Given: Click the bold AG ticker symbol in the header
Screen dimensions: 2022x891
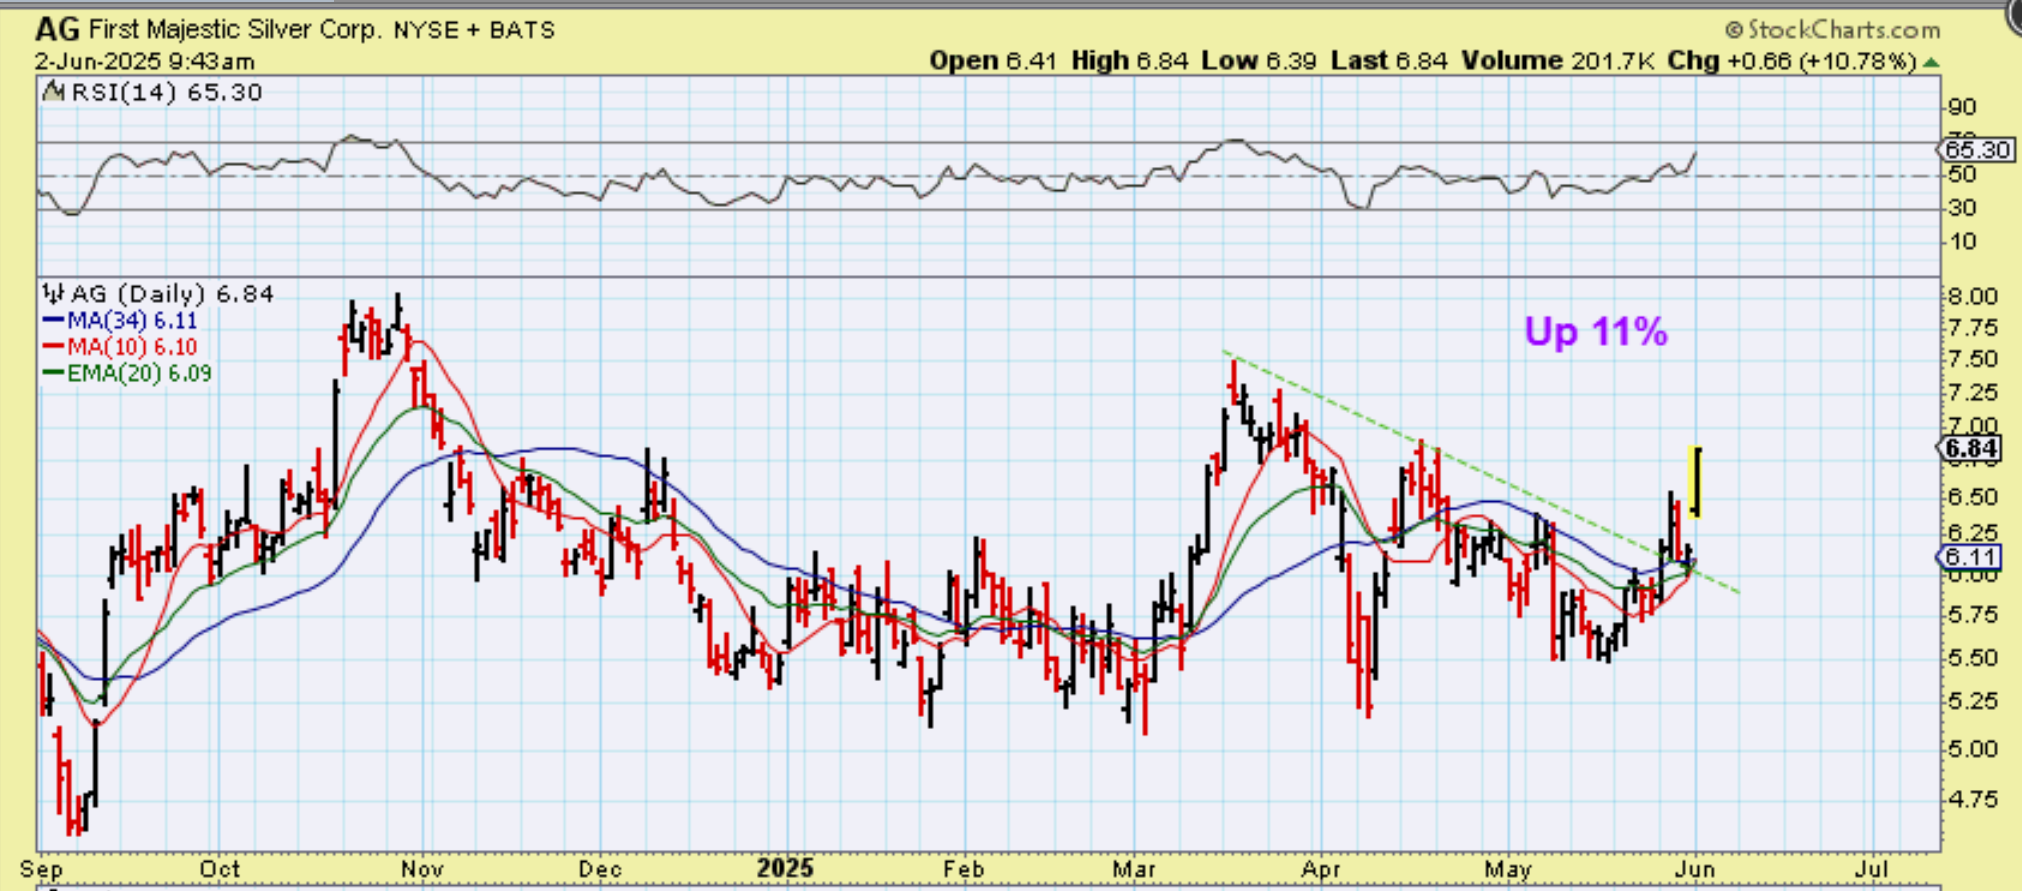Looking at the screenshot, I should 57,29.
